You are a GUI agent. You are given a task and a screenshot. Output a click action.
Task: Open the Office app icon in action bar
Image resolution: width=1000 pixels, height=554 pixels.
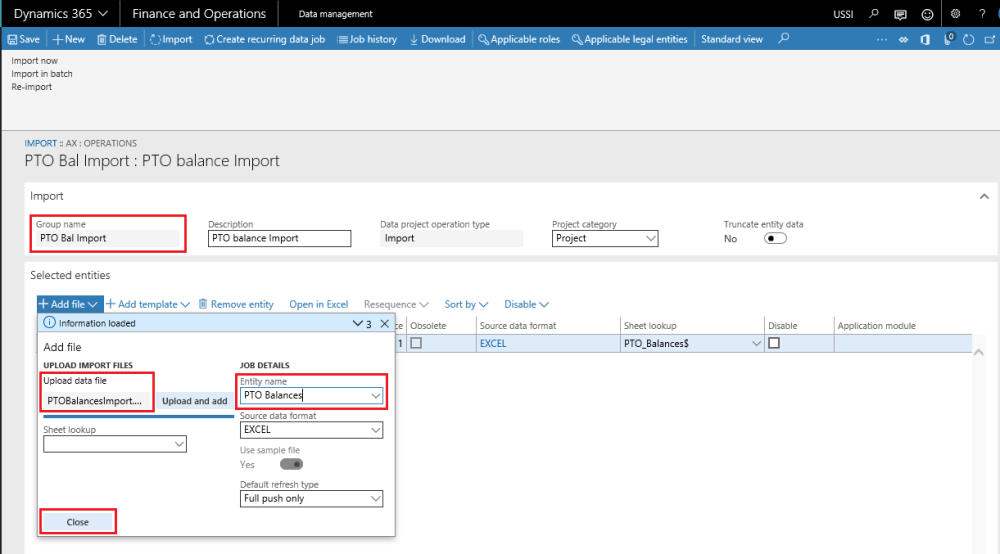click(x=926, y=39)
